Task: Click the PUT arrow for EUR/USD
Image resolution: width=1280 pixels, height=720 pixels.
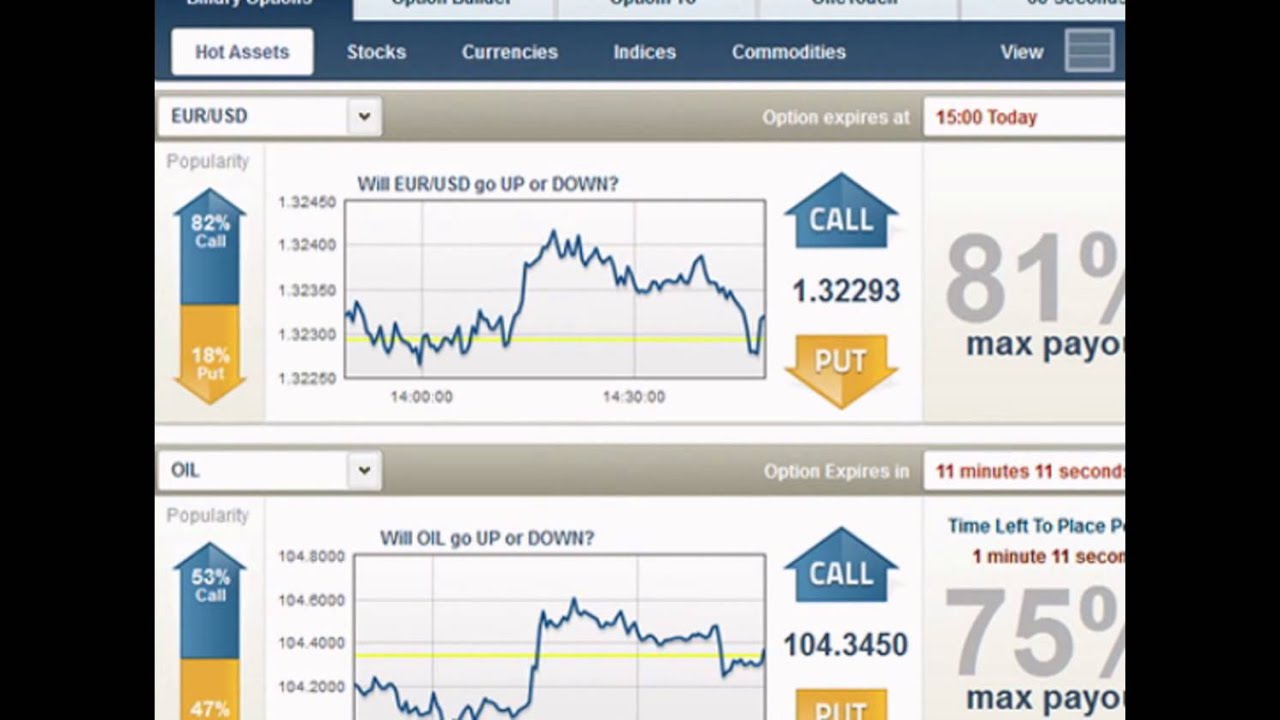Action: (x=841, y=371)
